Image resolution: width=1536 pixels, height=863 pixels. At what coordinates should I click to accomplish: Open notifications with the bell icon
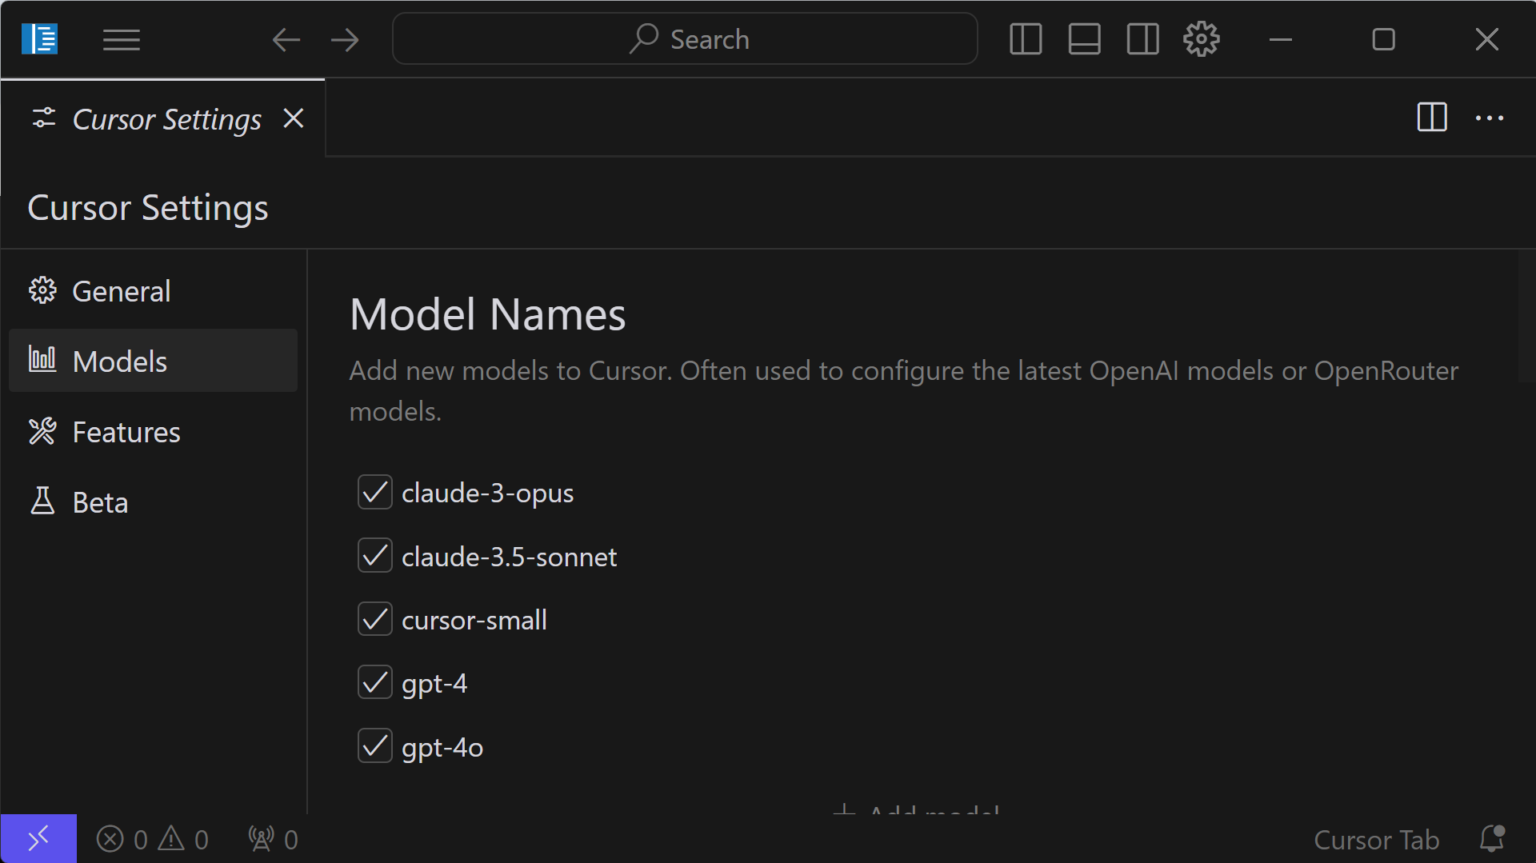pyautogui.click(x=1492, y=838)
